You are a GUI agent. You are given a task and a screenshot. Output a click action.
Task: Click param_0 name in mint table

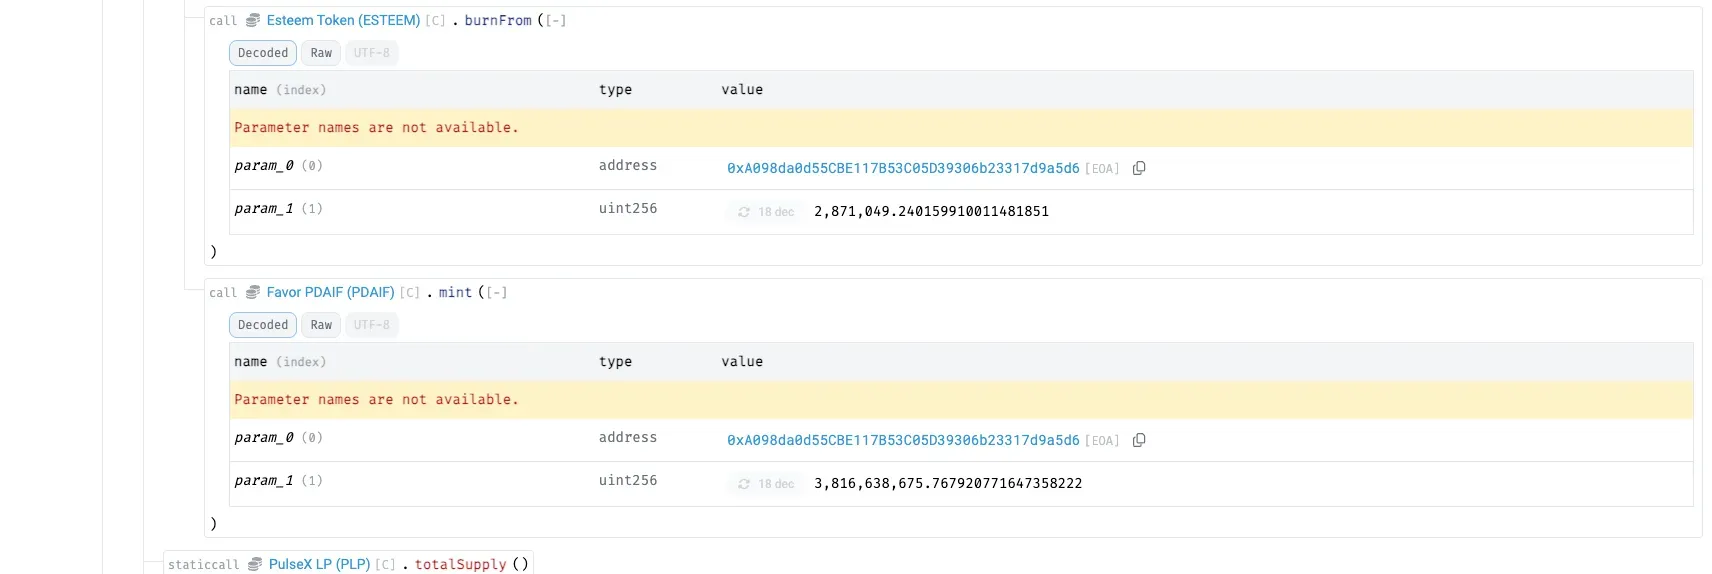coord(264,437)
